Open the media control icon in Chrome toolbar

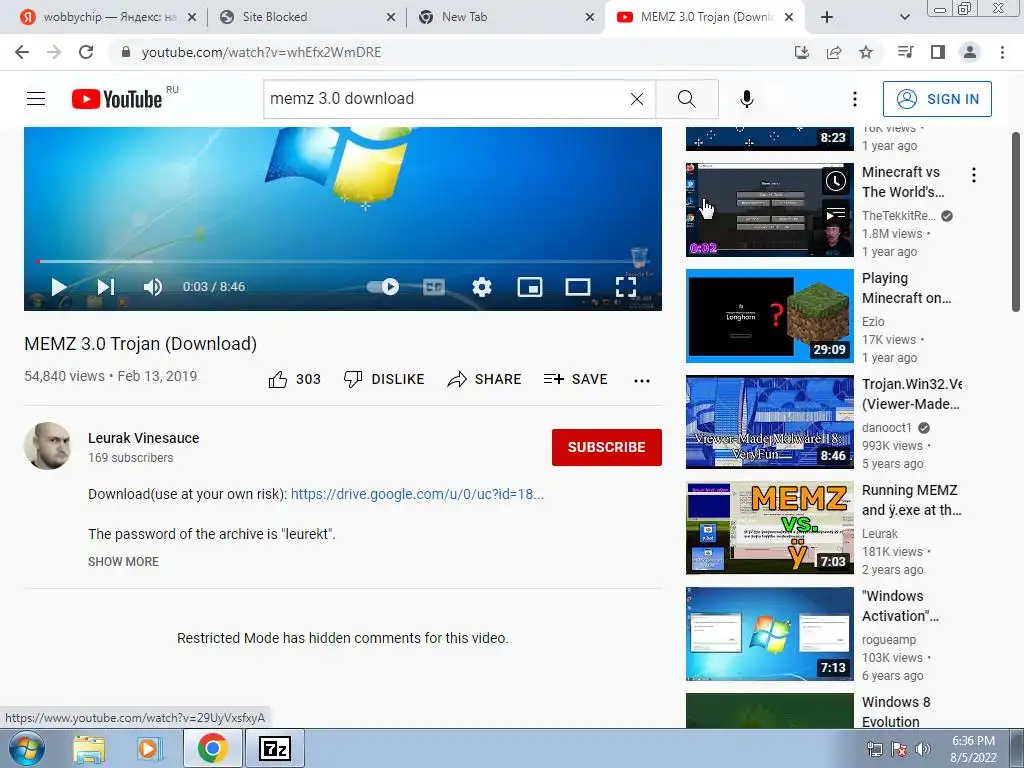pyautogui.click(x=906, y=52)
